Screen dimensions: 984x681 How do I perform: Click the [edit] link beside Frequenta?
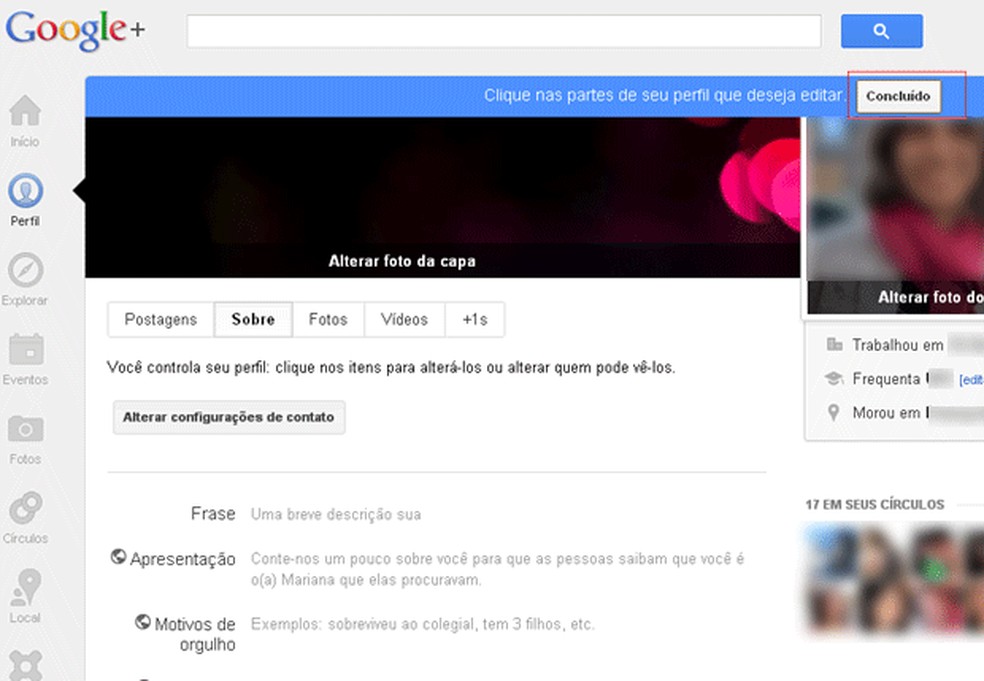pyautogui.click(x=971, y=380)
